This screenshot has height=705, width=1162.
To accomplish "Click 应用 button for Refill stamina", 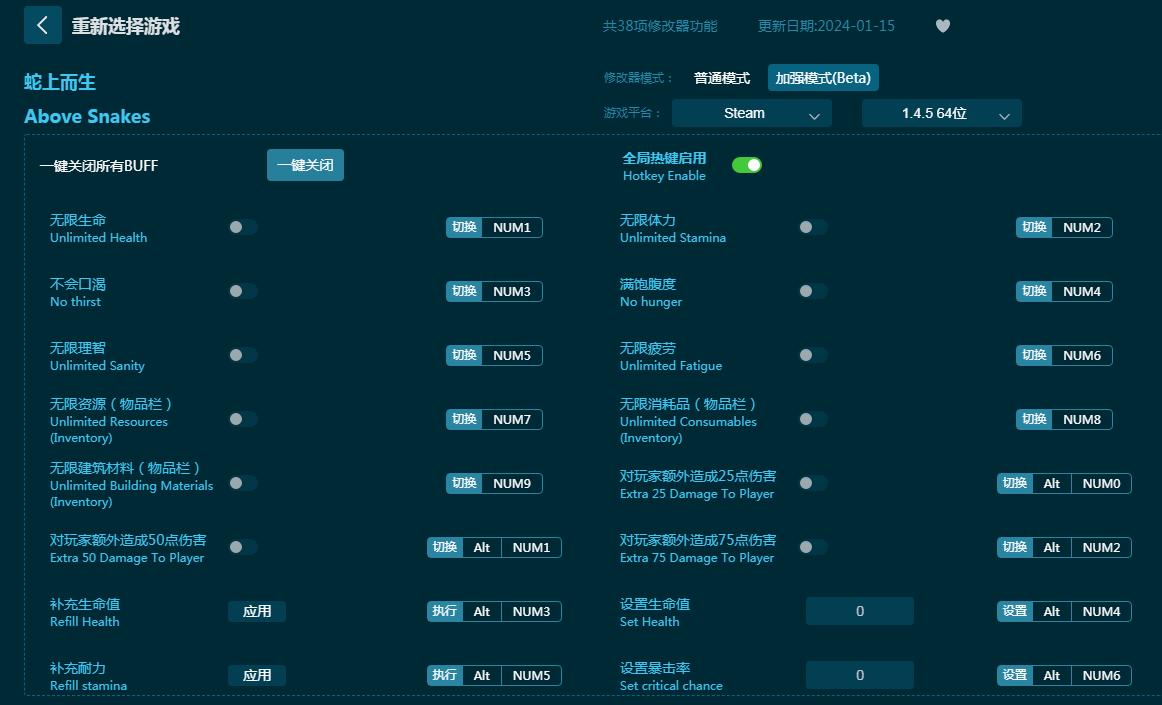I will coord(257,675).
